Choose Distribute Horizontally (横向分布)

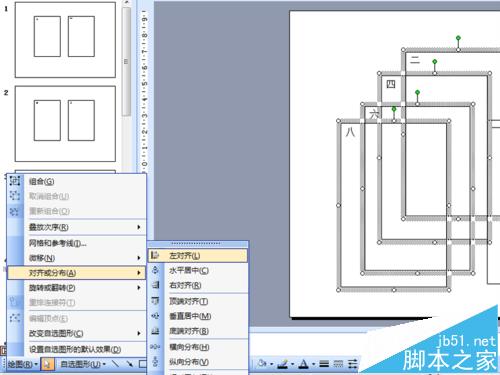(198, 347)
